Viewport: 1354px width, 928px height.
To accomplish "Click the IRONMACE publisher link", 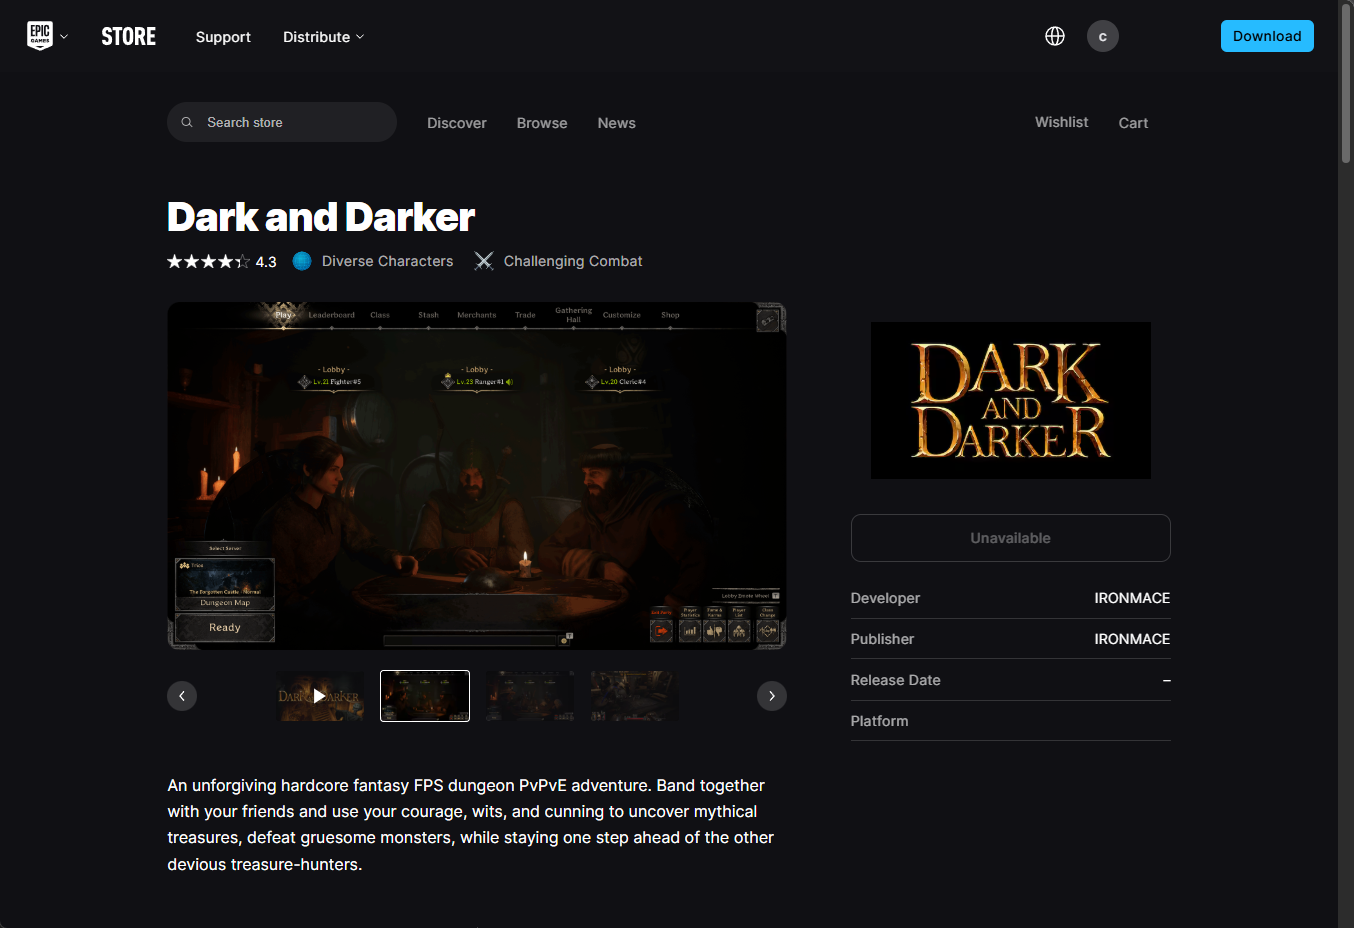I will 1132,639.
